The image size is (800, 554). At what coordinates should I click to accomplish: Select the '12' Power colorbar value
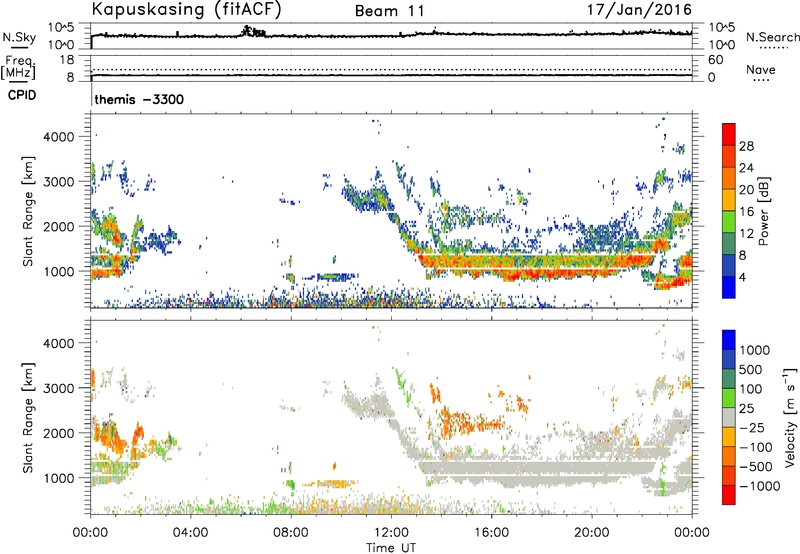(746, 234)
